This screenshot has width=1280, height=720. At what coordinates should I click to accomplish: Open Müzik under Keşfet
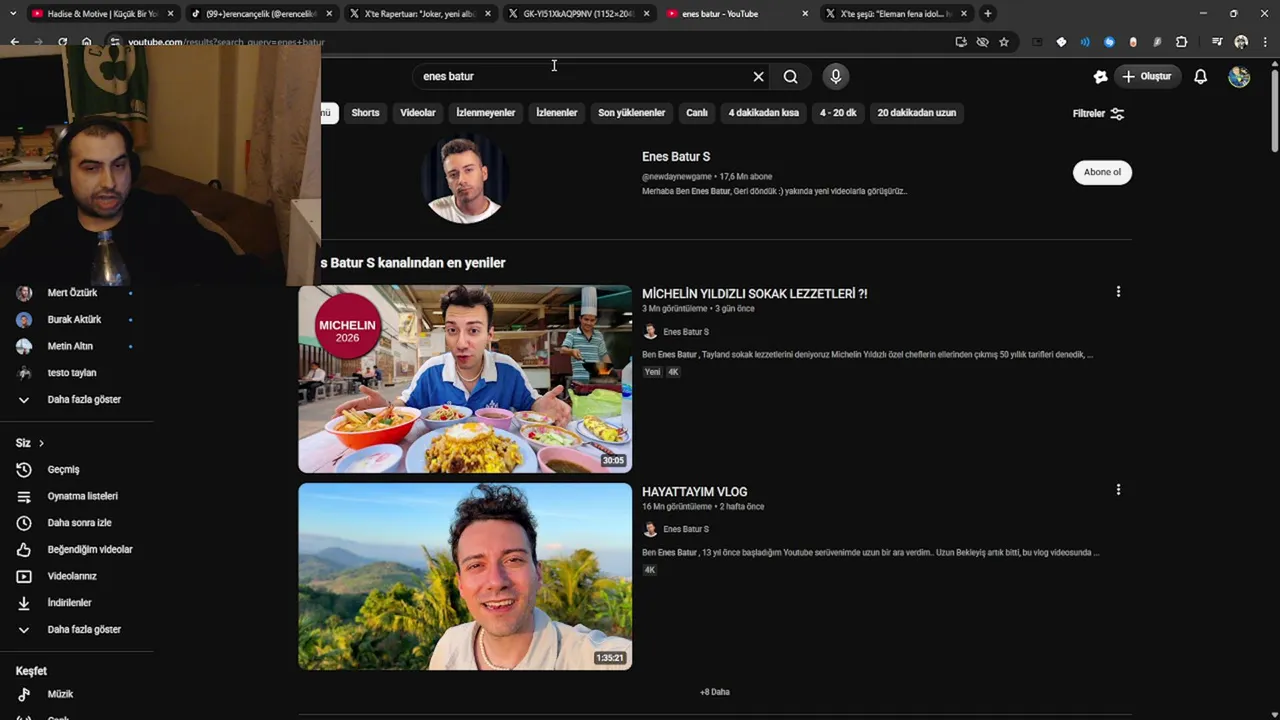(x=60, y=694)
